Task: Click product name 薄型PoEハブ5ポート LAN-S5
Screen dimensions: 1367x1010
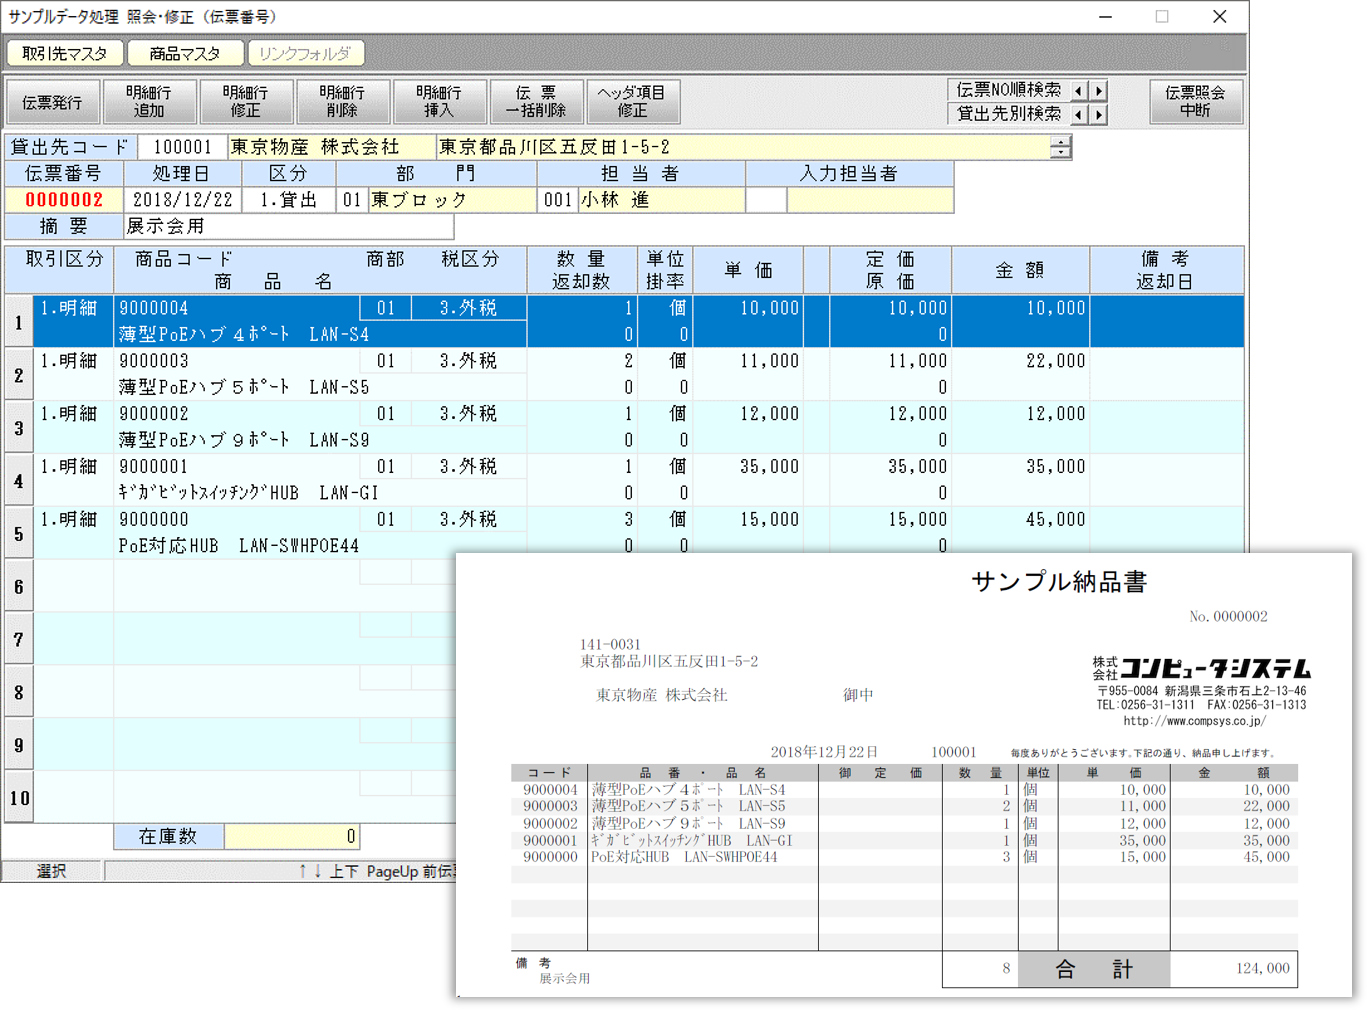Action: pos(244,387)
